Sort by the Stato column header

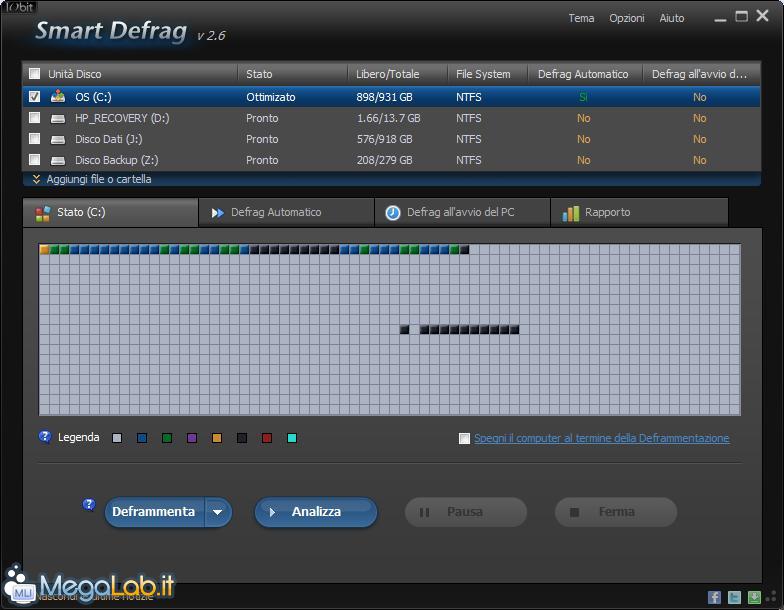[292, 74]
